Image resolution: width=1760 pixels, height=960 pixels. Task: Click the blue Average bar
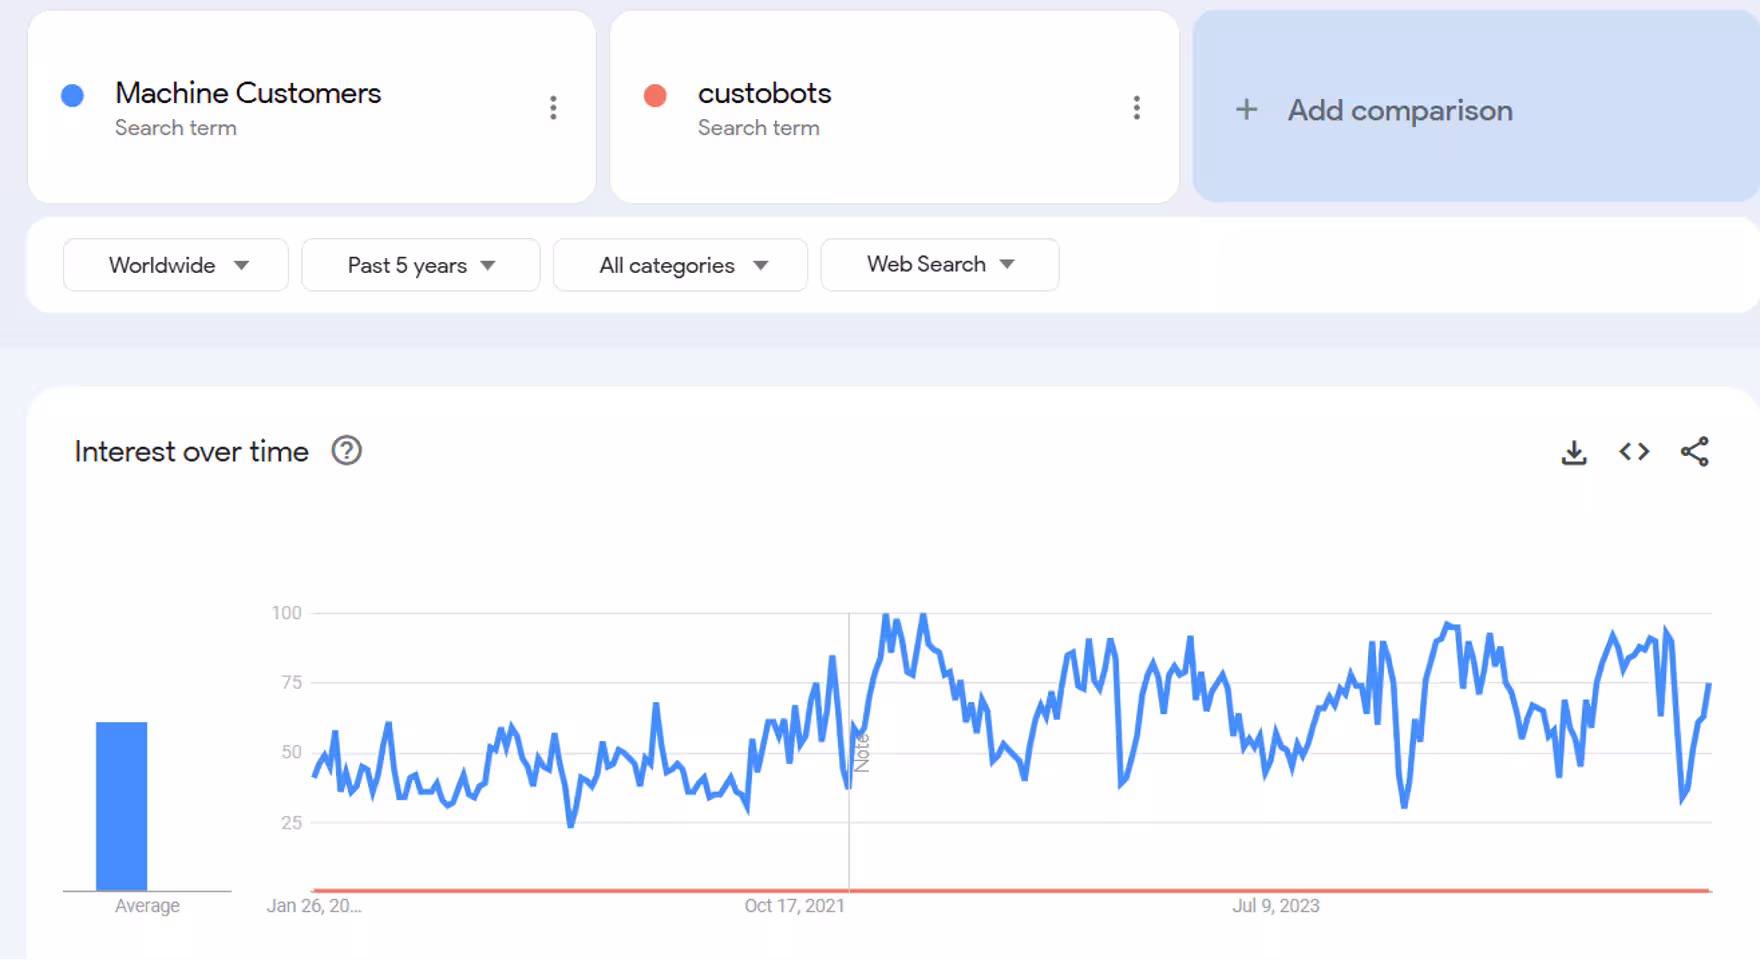pos(121,805)
